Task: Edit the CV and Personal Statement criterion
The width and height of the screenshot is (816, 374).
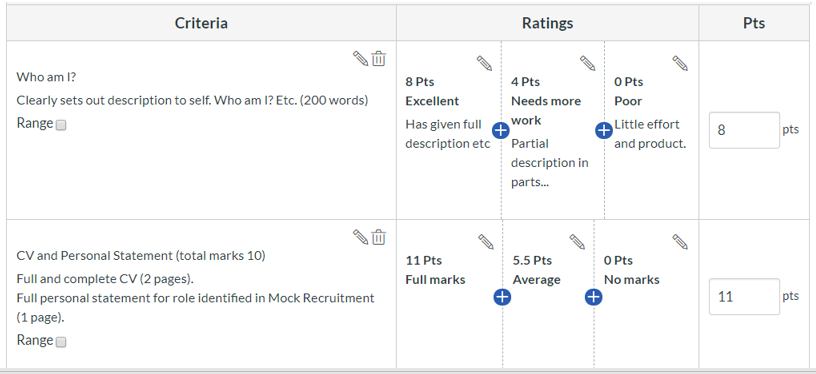Action: click(360, 237)
